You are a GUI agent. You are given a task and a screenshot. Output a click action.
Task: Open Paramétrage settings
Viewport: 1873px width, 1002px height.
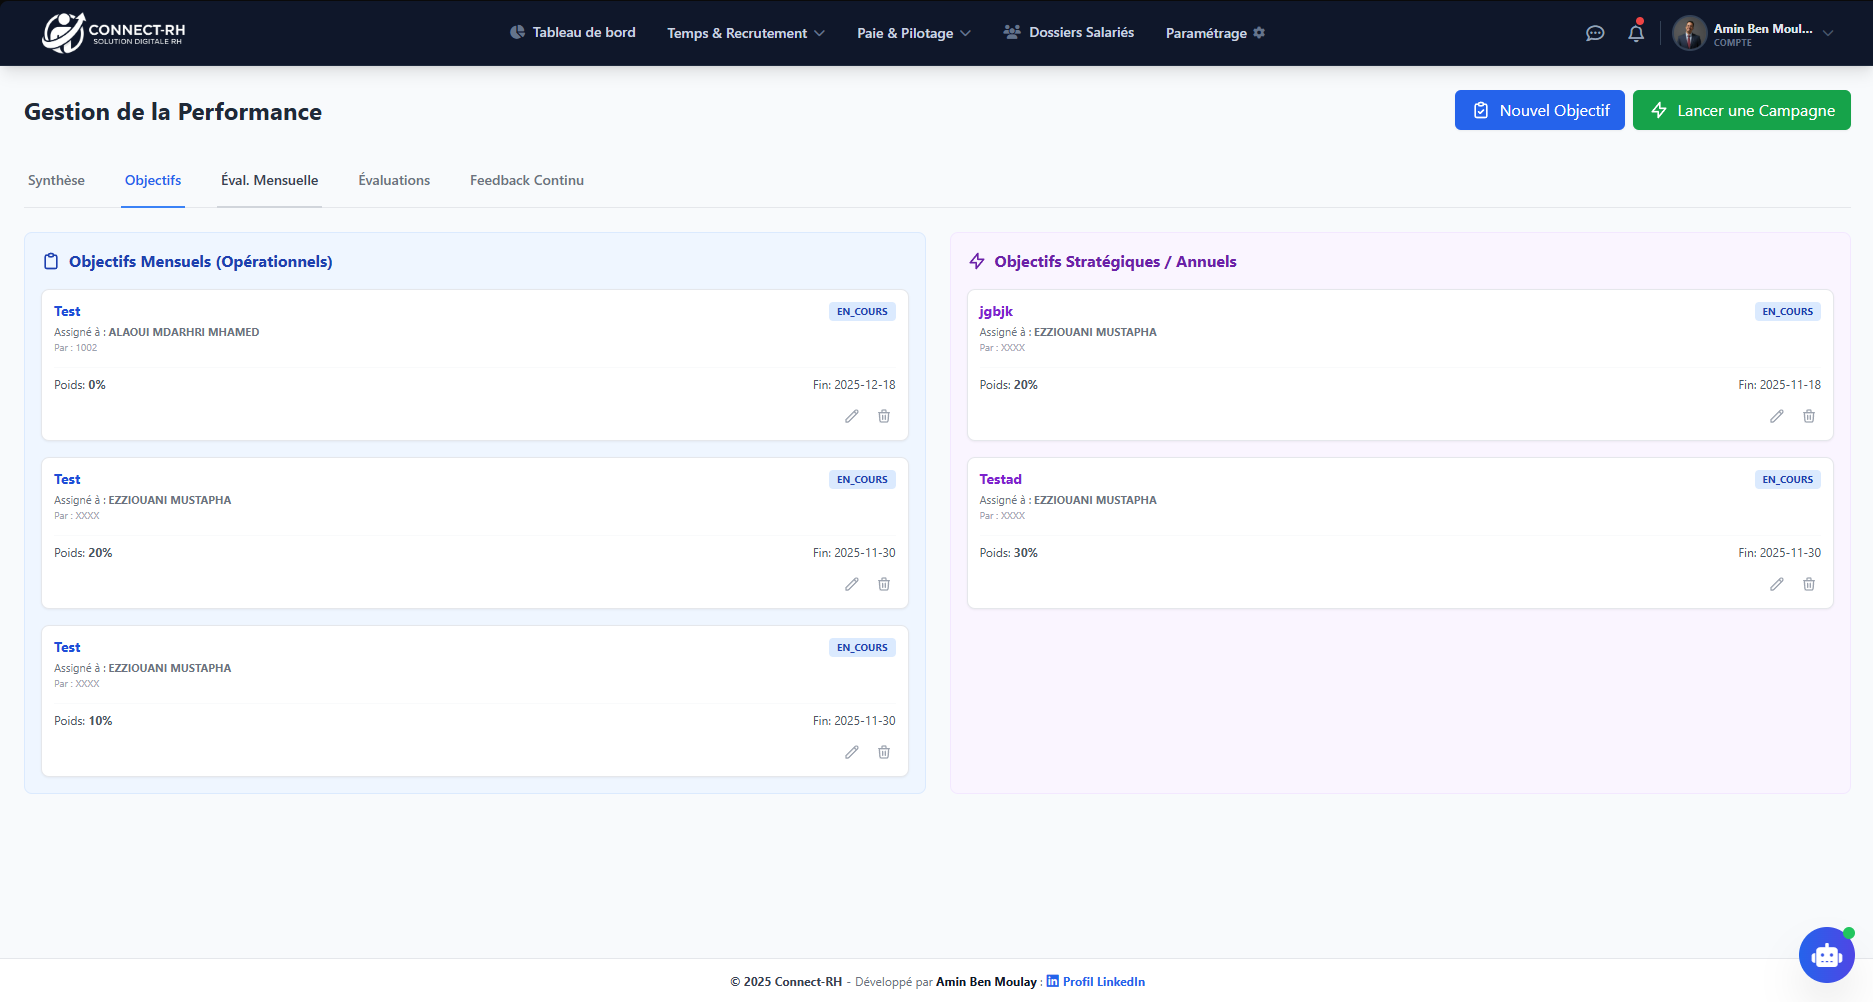pos(1215,33)
